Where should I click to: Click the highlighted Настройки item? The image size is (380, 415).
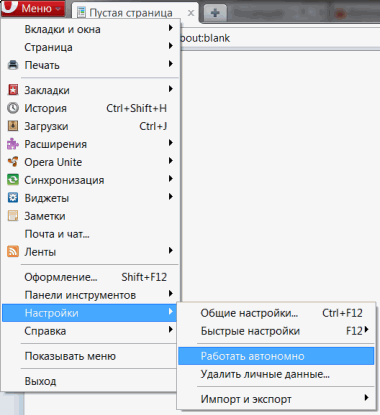[89, 313]
